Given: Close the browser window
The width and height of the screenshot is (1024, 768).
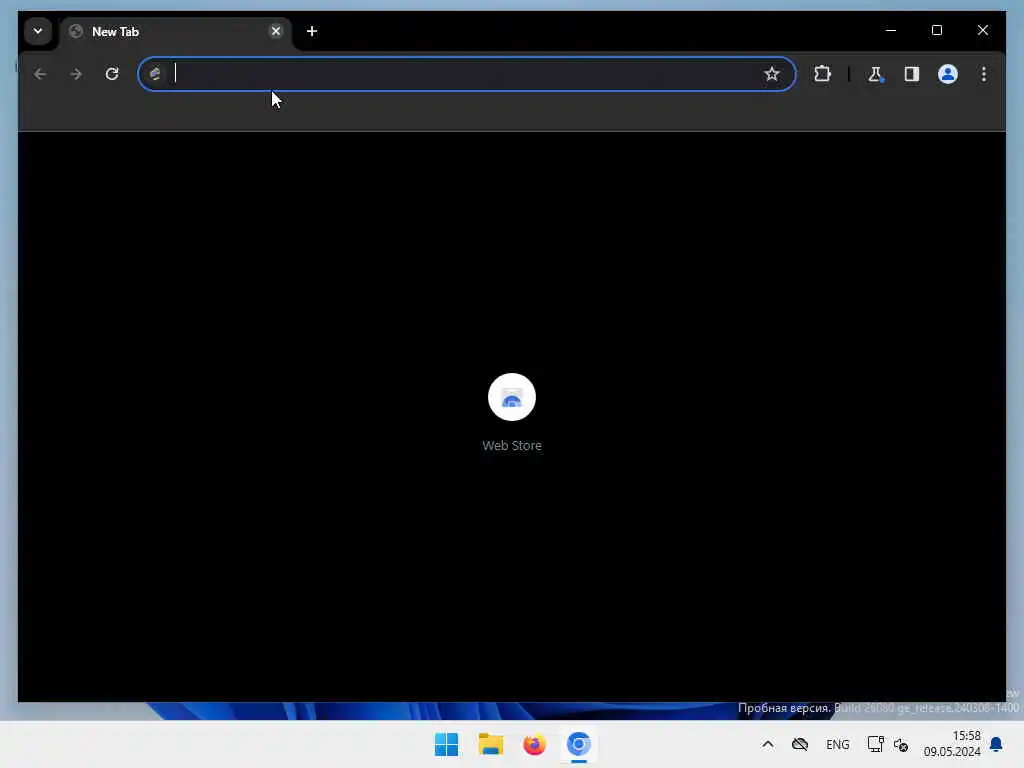Looking at the screenshot, I should [x=983, y=30].
